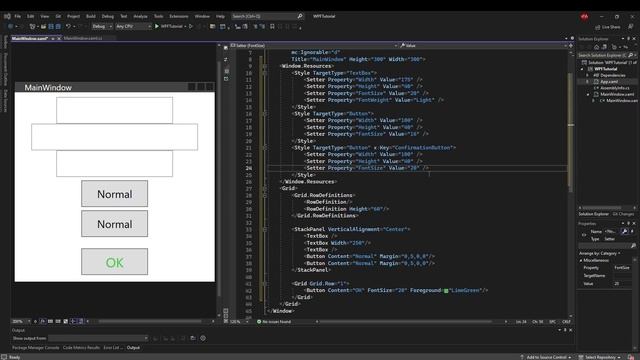Click the Undo toolbar icon
The width and height of the screenshot is (640, 360).
pos(68,26)
